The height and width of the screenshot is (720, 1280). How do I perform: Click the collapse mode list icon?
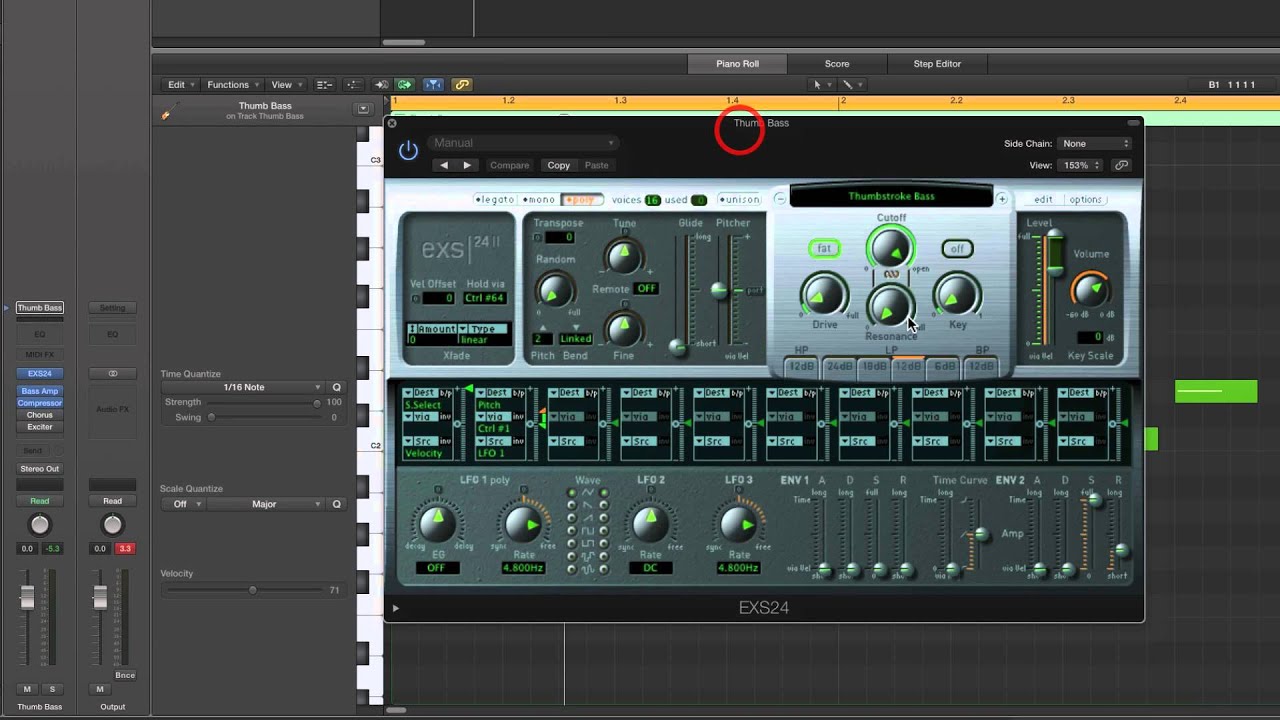pos(324,85)
